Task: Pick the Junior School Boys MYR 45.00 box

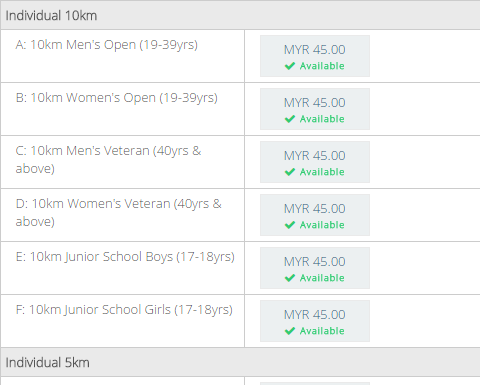Action: [x=315, y=268]
